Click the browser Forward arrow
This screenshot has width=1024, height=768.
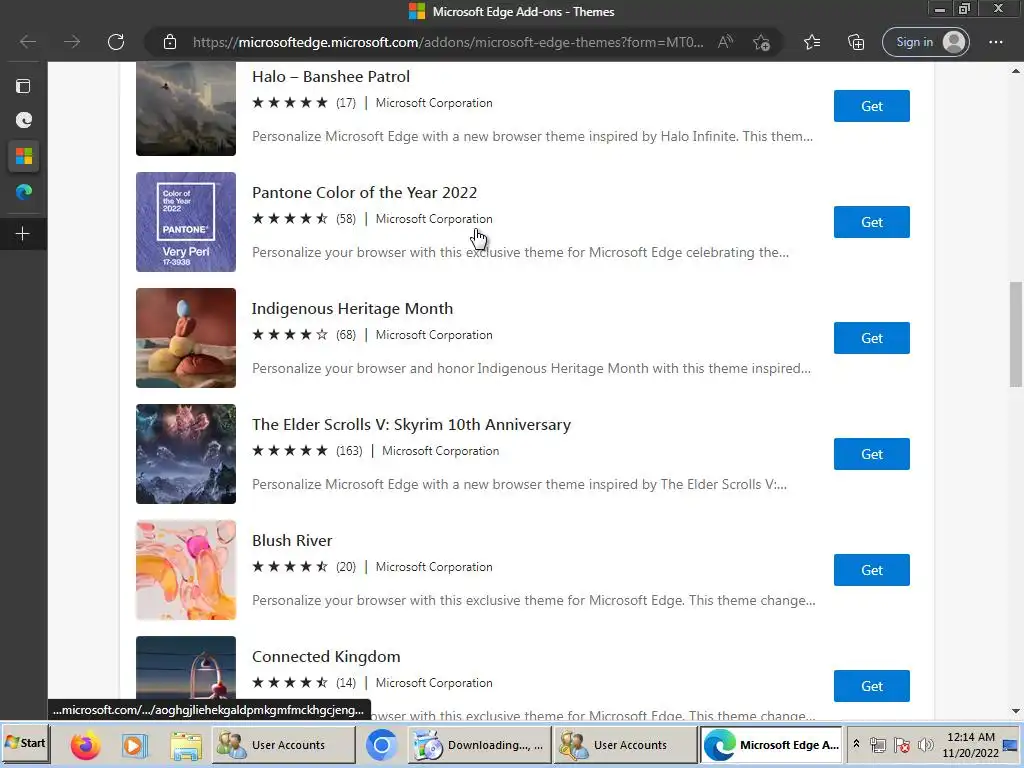click(72, 42)
